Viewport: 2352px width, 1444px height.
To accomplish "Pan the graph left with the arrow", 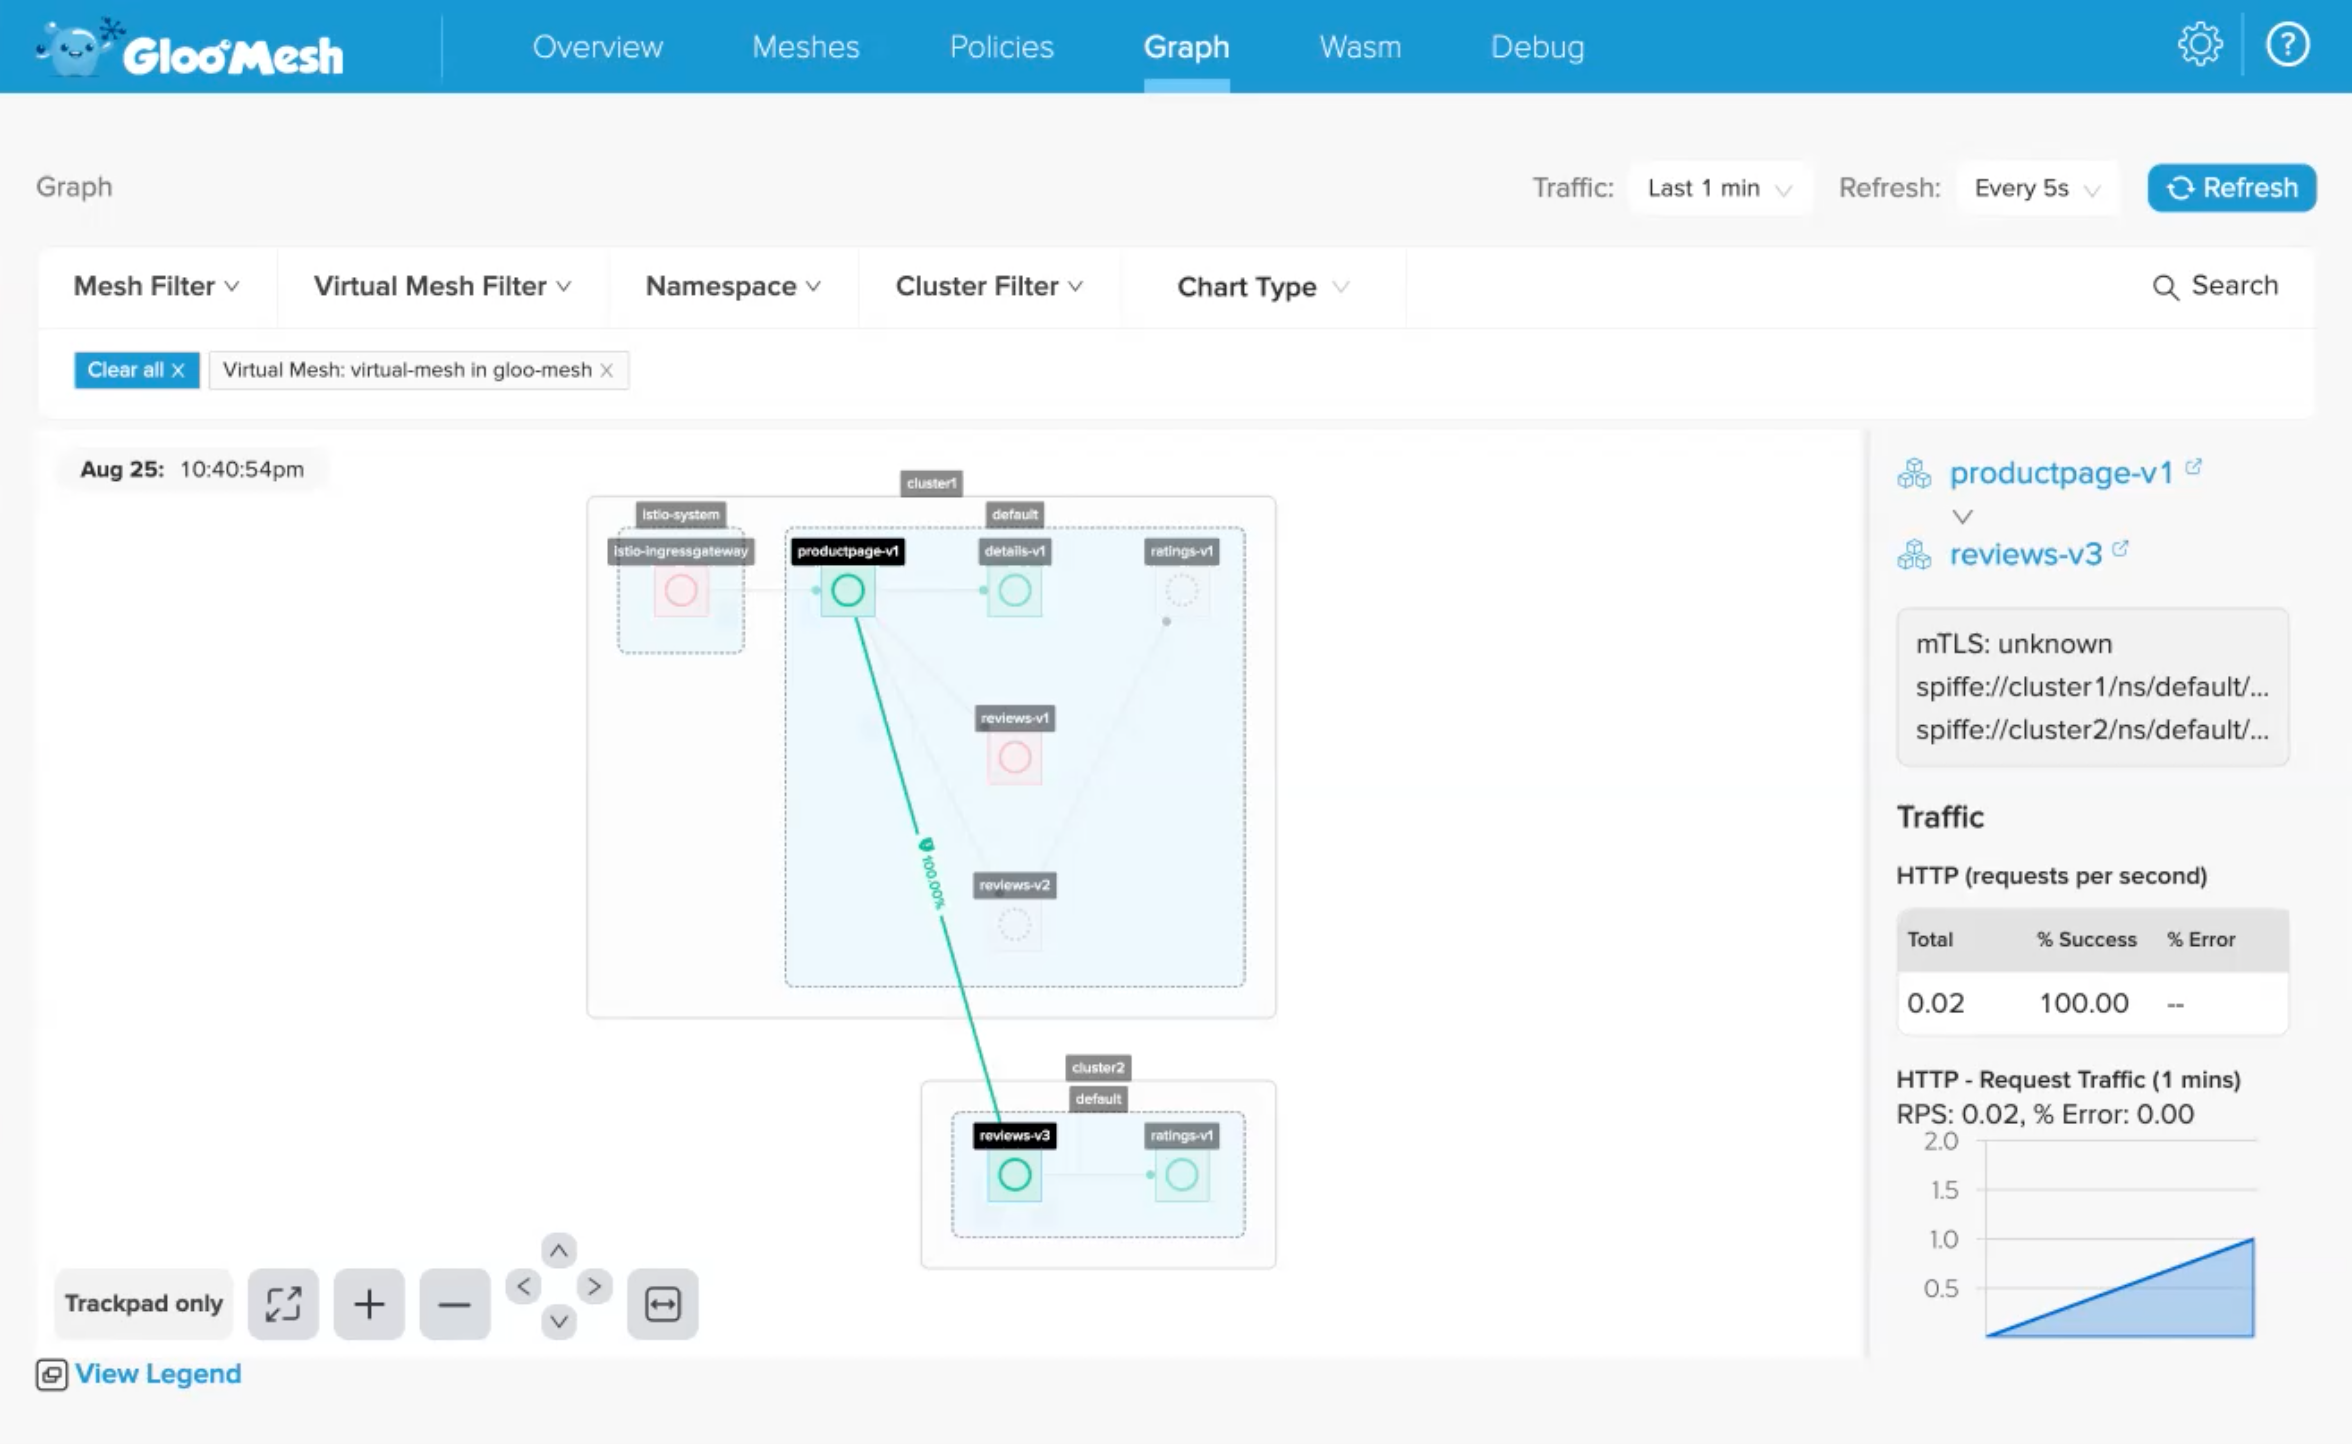I will click(523, 1286).
